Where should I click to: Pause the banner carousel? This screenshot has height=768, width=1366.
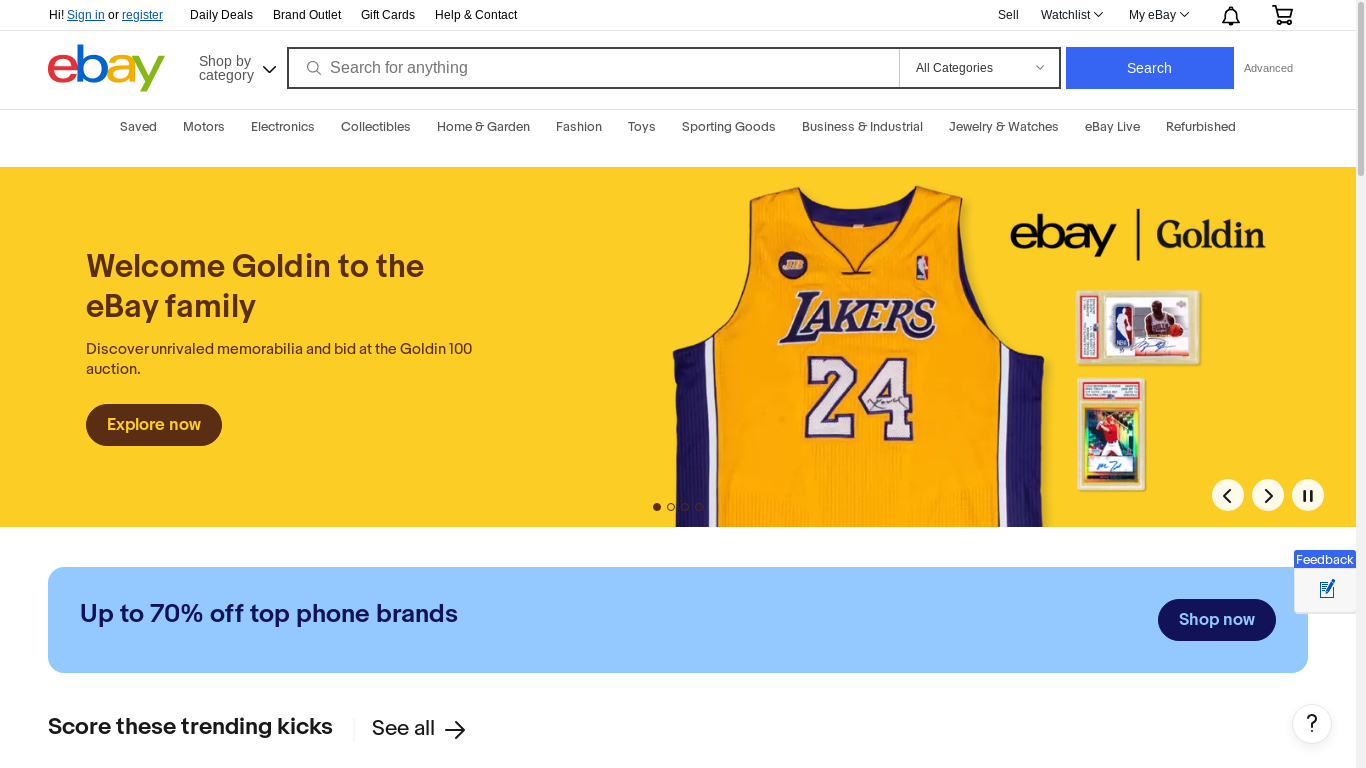(1308, 495)
